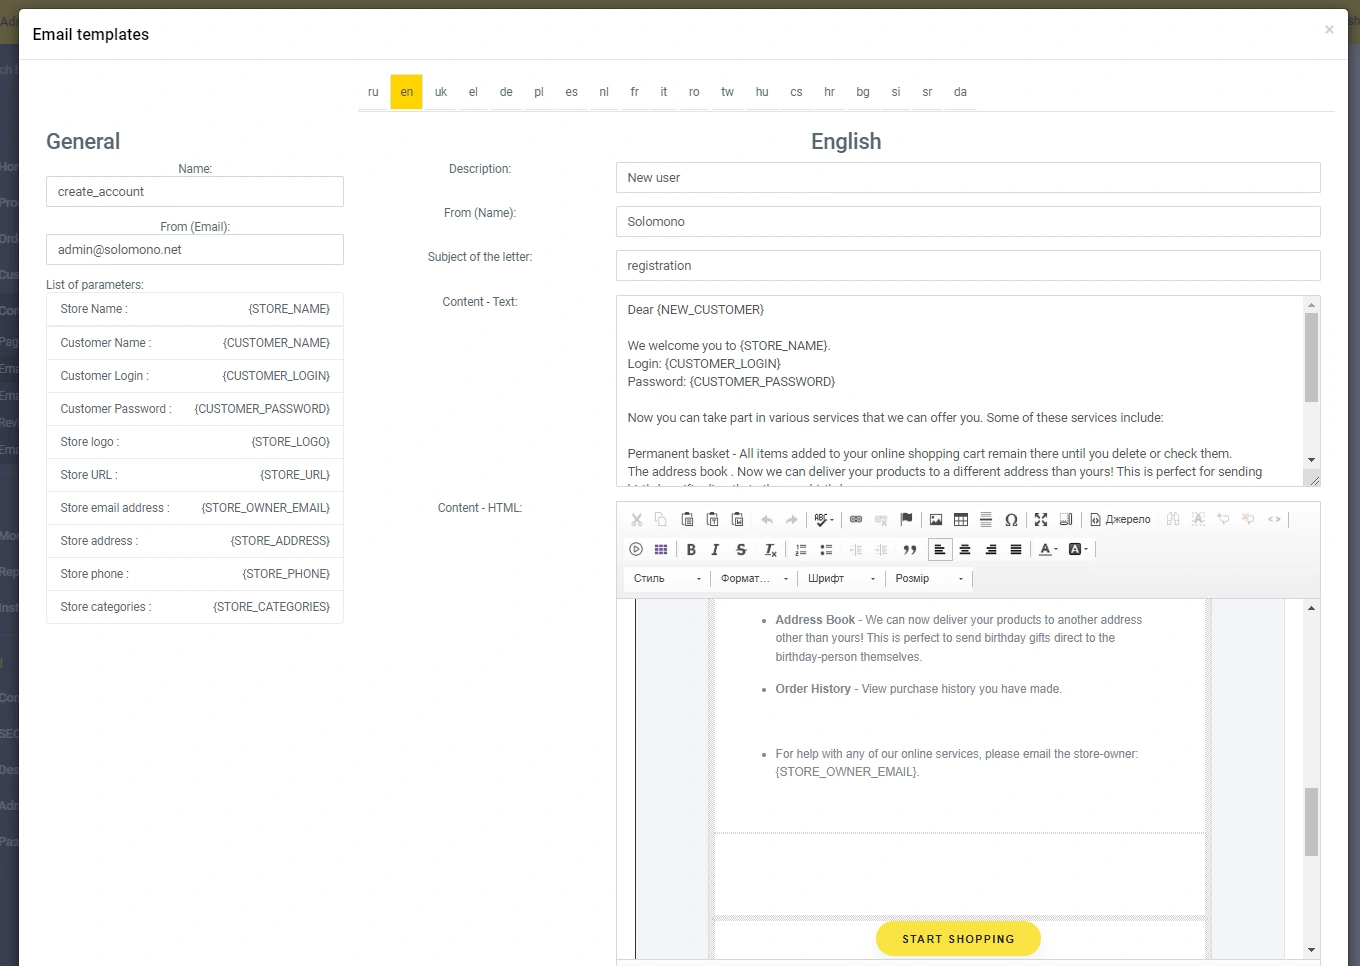Click the Джерело source button

pos(1120,520)
